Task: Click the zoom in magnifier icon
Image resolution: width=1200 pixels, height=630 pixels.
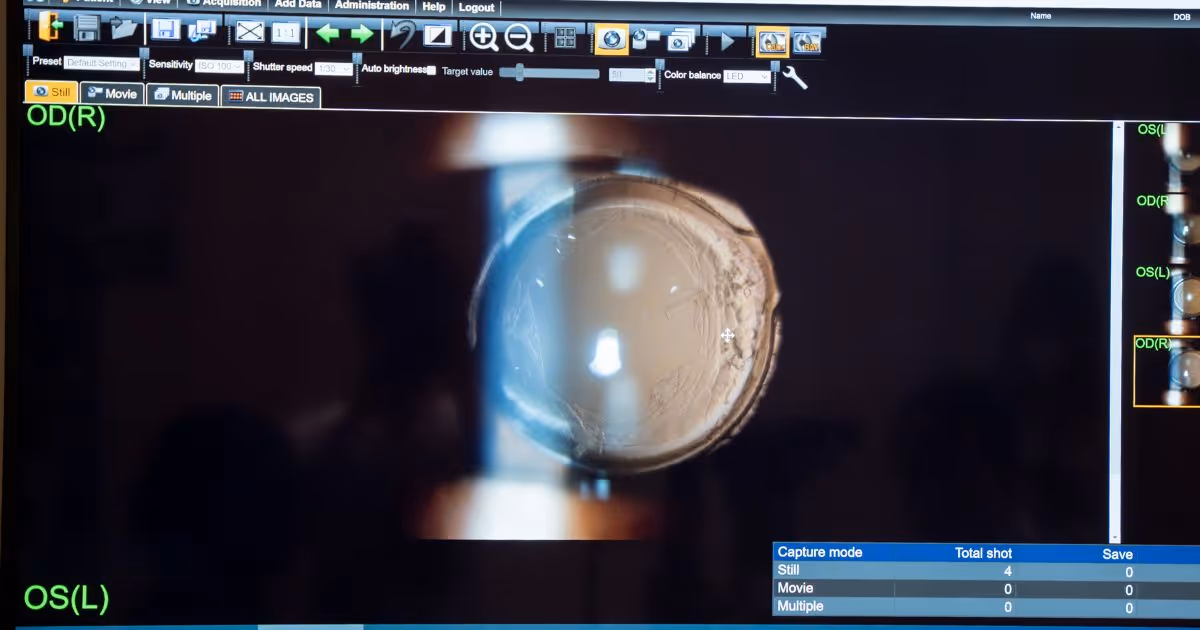Action: click(x=484, y=38)
